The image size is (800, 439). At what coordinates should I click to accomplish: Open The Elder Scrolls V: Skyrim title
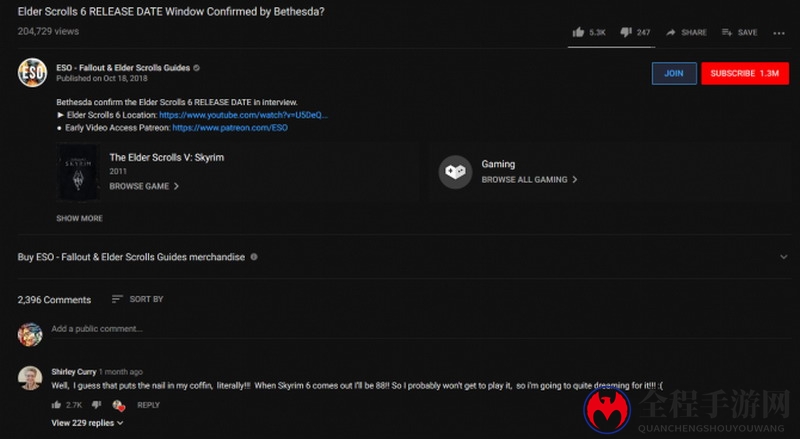click(167, 157)
